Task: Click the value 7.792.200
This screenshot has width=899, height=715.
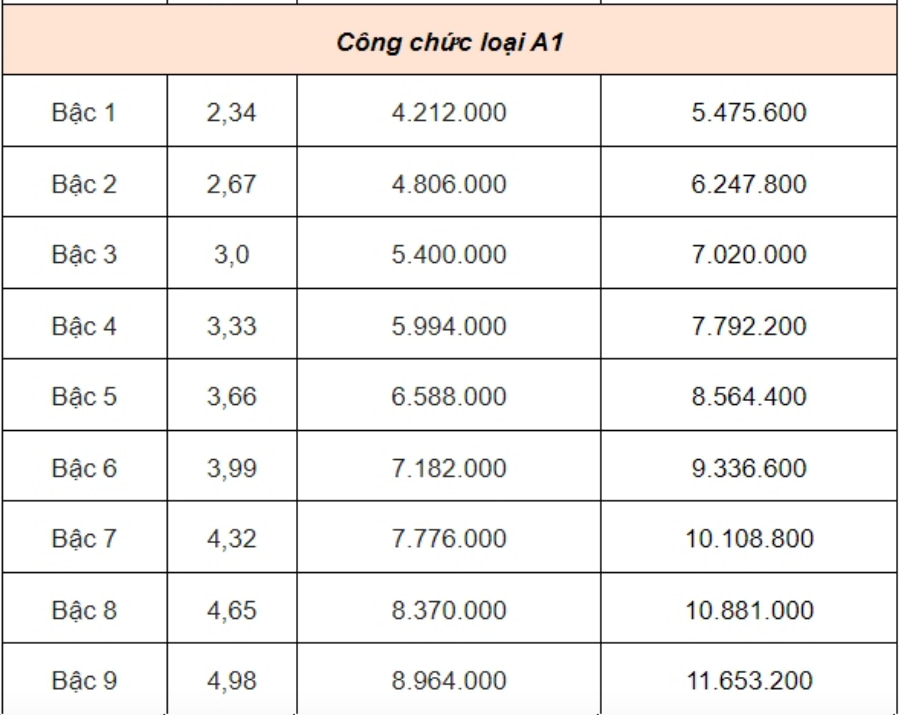Action: (749, 326)
